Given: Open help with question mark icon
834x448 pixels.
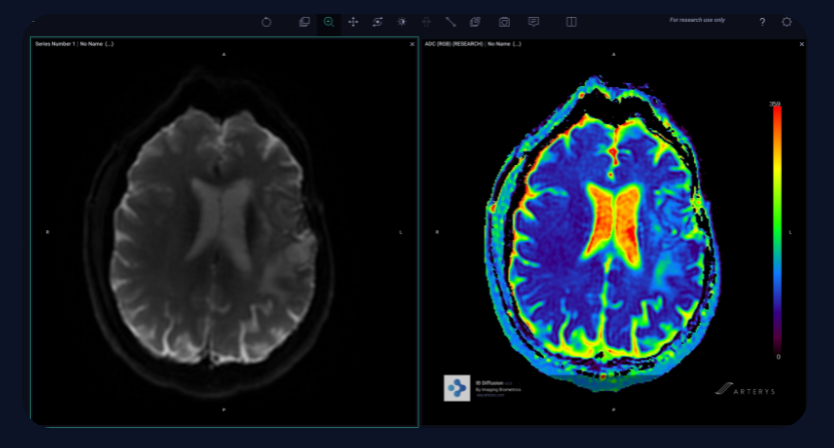Looking at the screenshot, I should pyautogui.click(x=762, y=22).
